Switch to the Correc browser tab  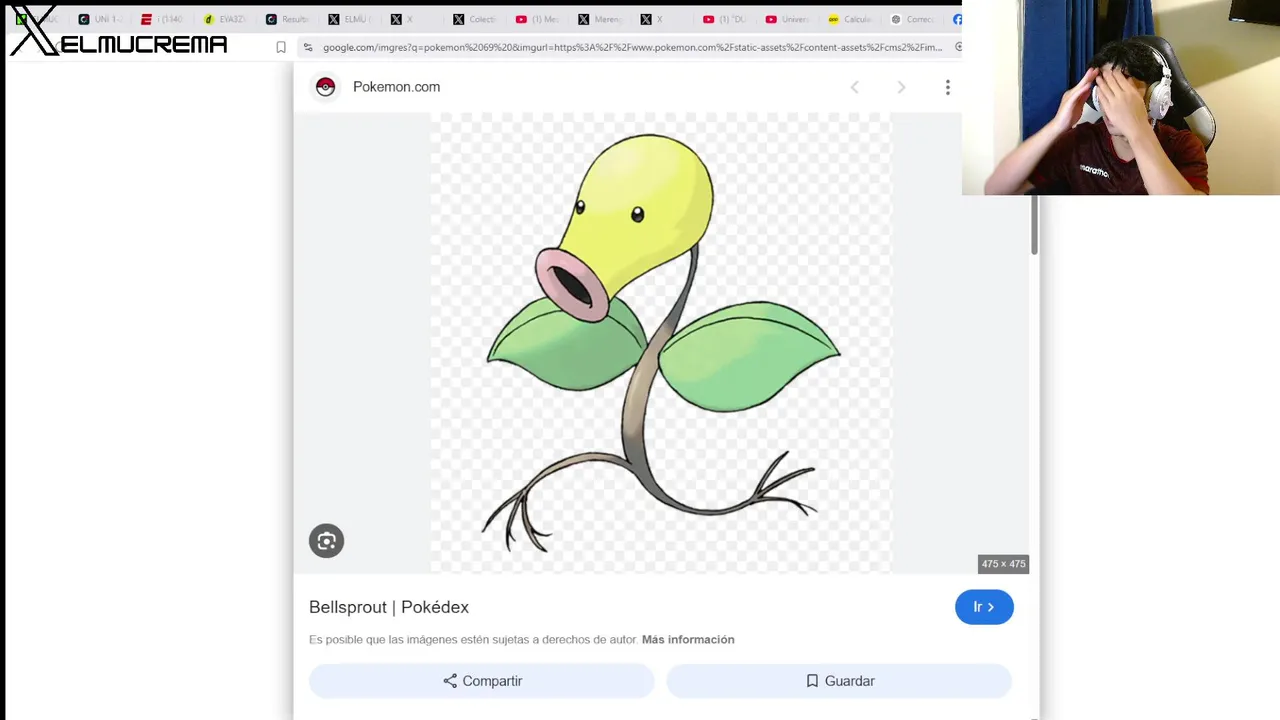tap(914, 19)
